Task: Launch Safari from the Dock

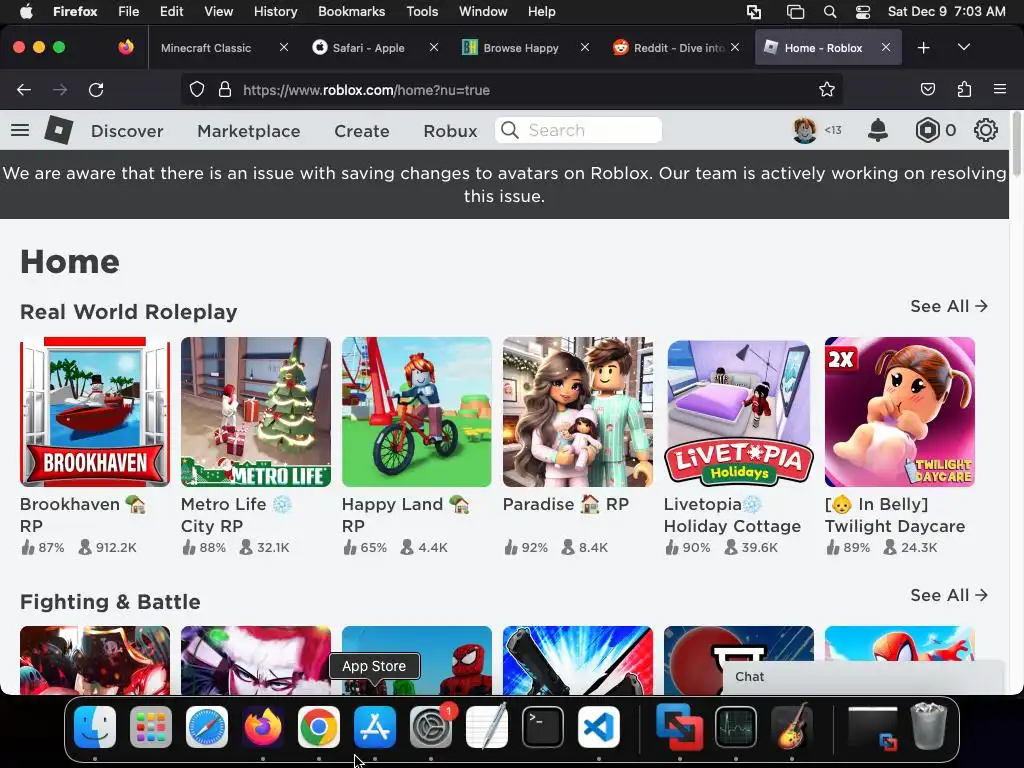Action: [x=207, y=727]
